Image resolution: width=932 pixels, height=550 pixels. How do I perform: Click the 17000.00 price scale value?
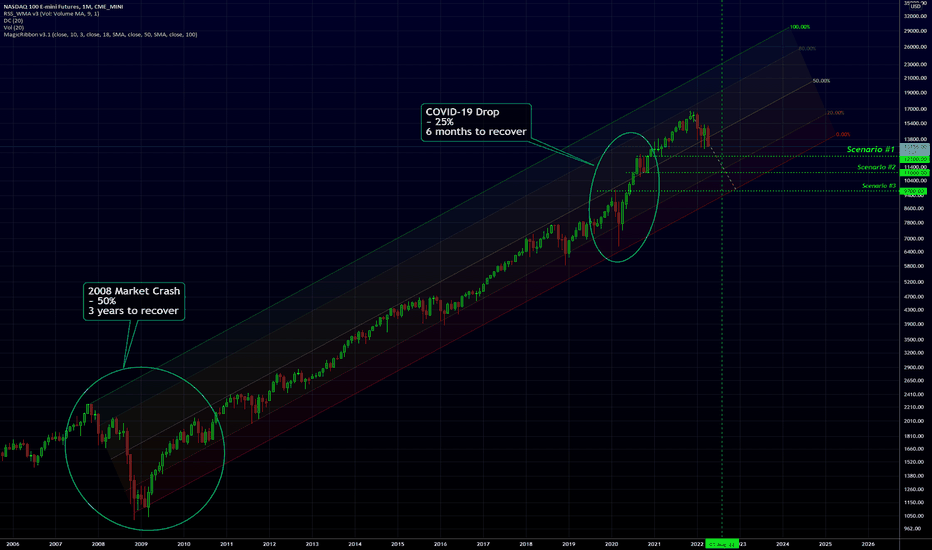tap(915, 109)
